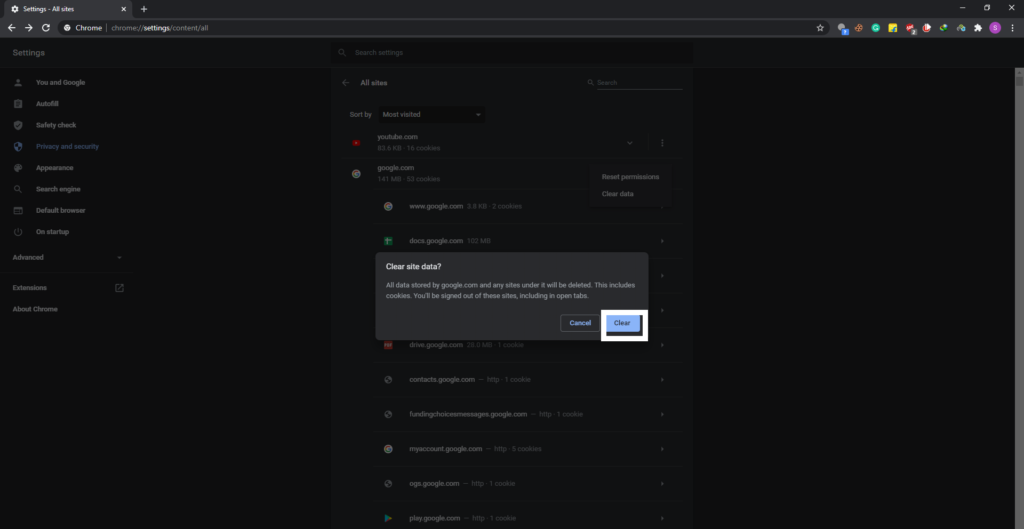Open the Extensions link in sidebar

pyautogui.click(x=67, y=288)
